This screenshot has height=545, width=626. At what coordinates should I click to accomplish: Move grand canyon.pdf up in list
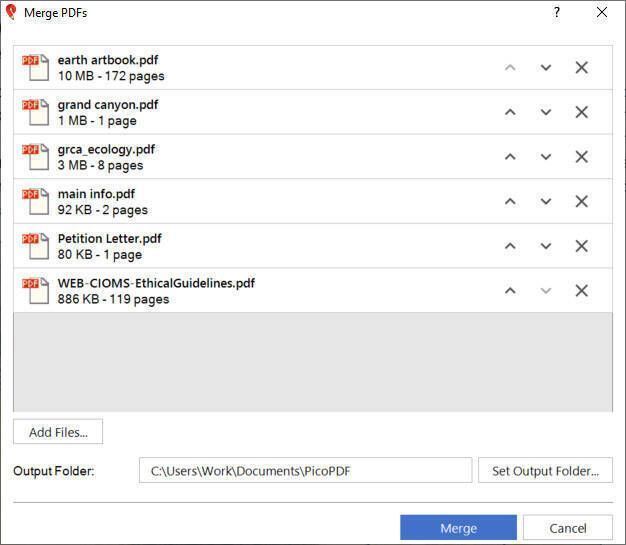click(510, 112)
